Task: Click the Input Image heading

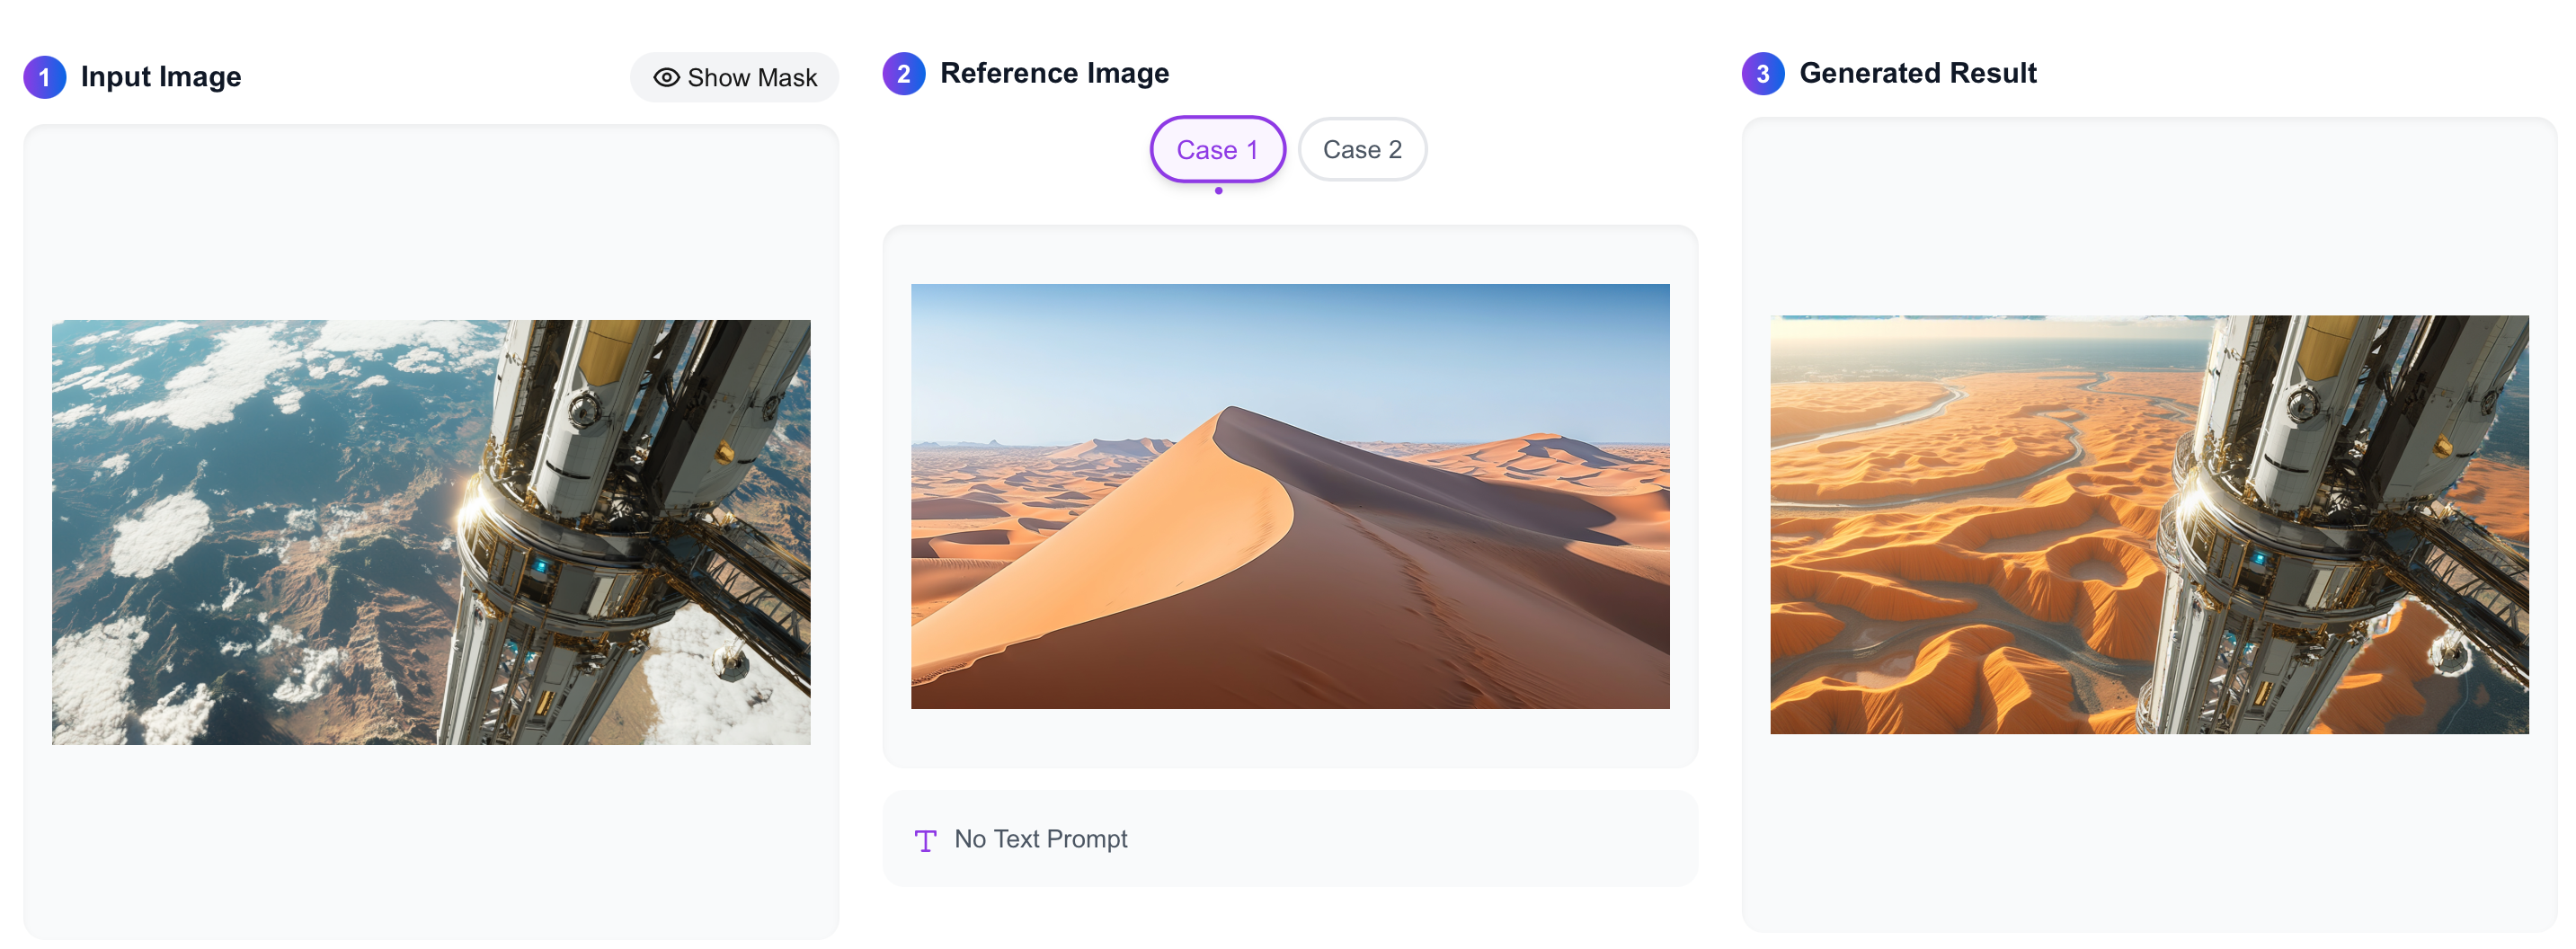Action: pyautogui.click(x=161, y=77)
